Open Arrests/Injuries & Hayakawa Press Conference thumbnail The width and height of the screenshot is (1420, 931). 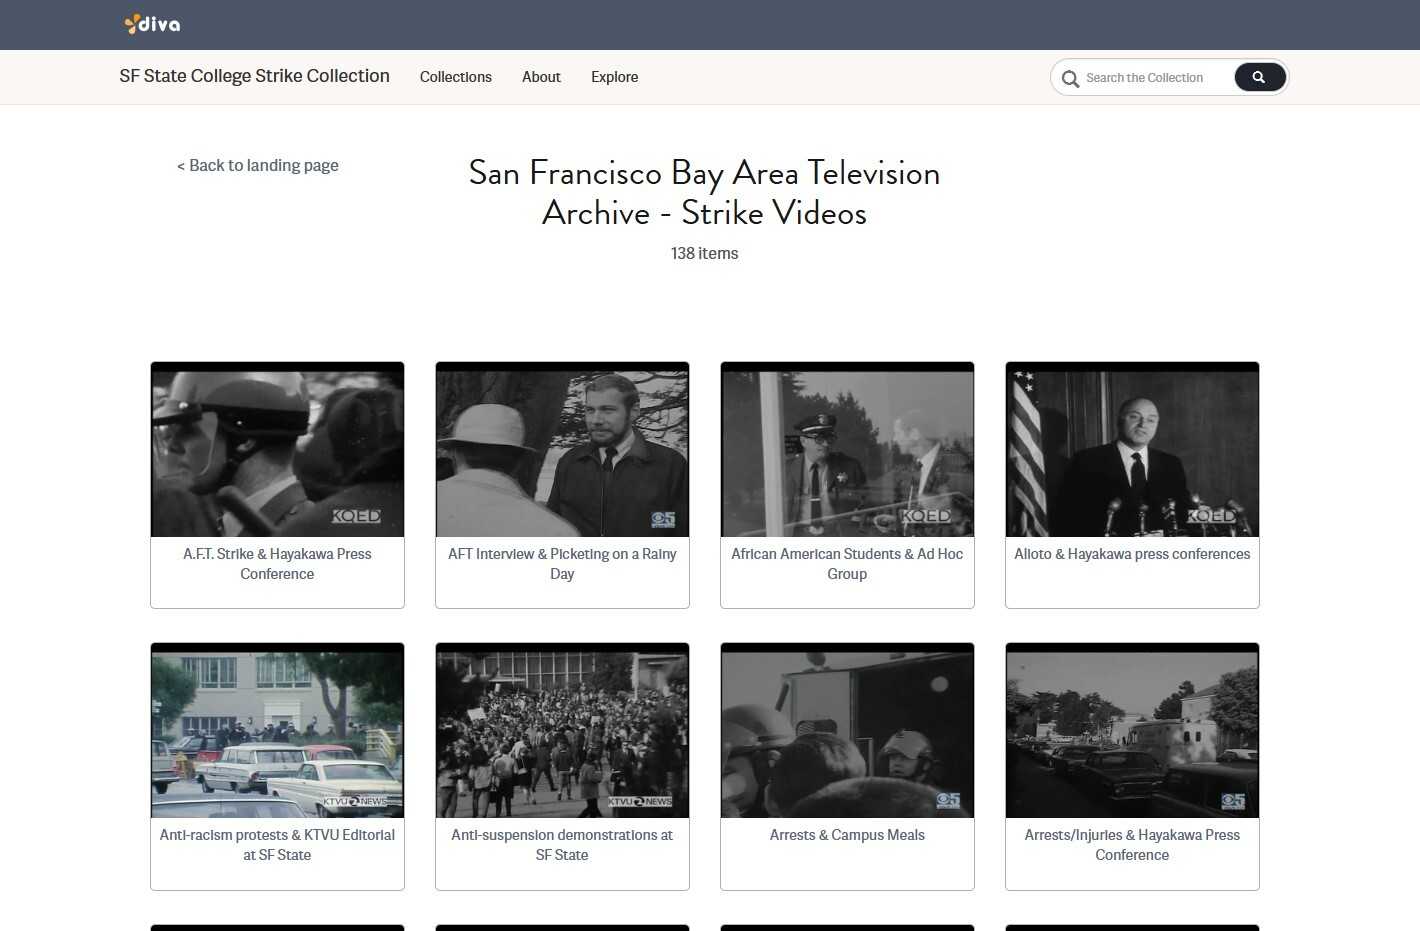click(x=1132, y=731)
